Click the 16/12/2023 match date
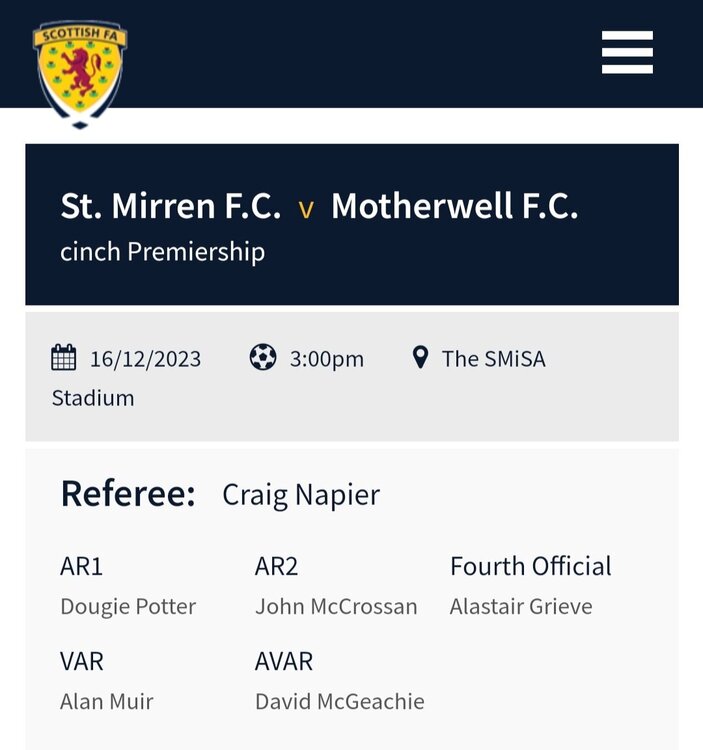The image size is (703, 750). [145, 359]
